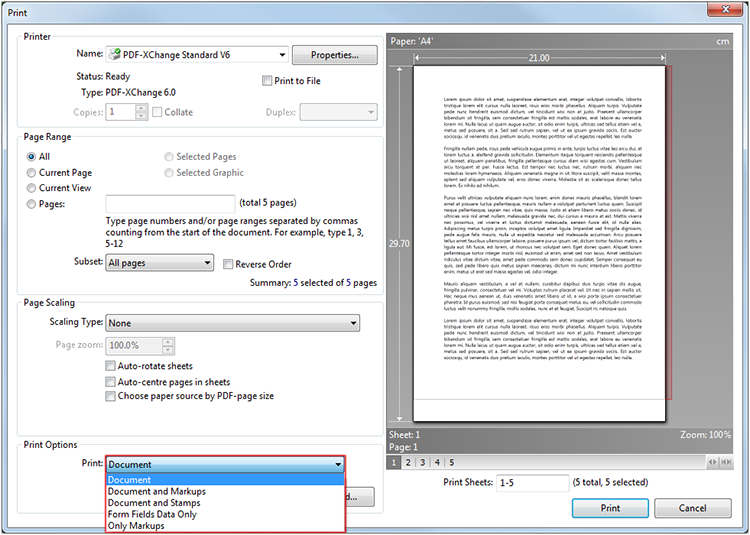Click the Zoom: 100% preview label

point(706,435)
